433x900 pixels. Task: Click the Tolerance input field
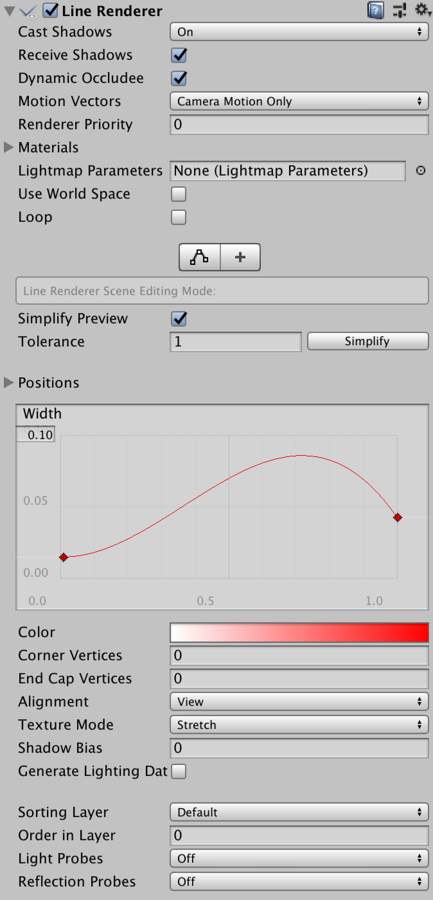pos(235,342)
